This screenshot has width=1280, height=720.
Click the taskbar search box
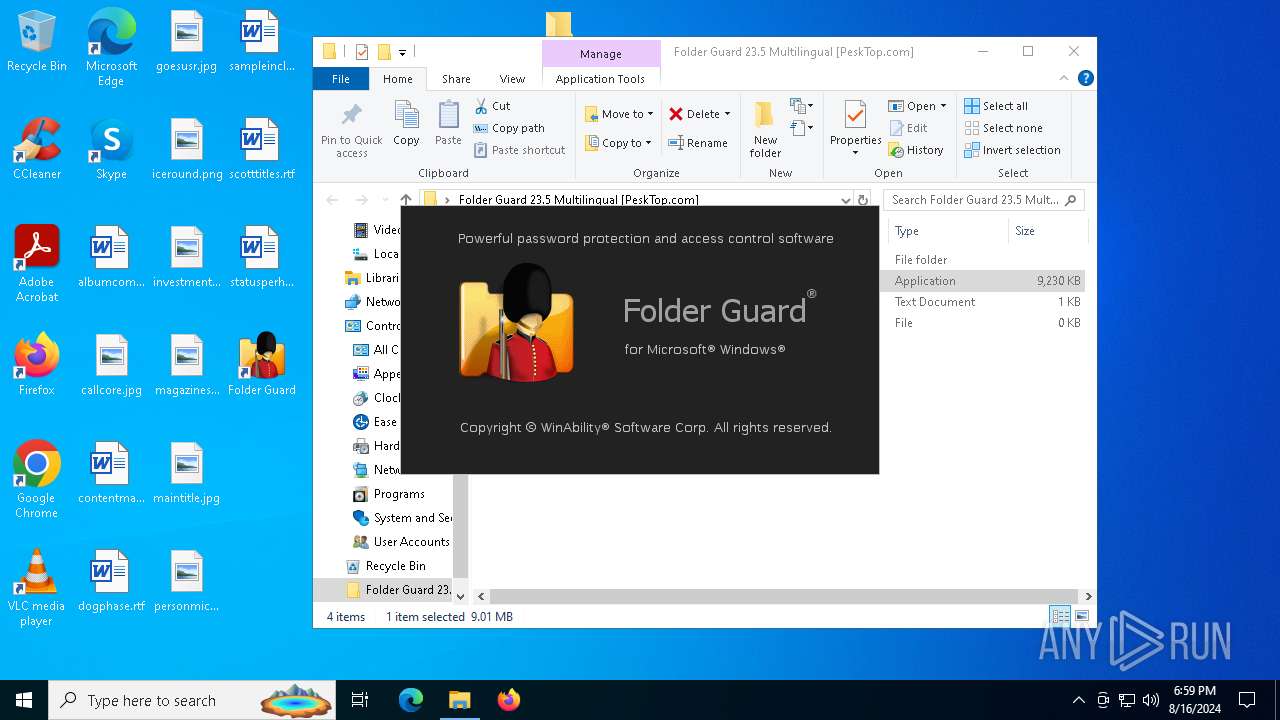click(193, 700)
